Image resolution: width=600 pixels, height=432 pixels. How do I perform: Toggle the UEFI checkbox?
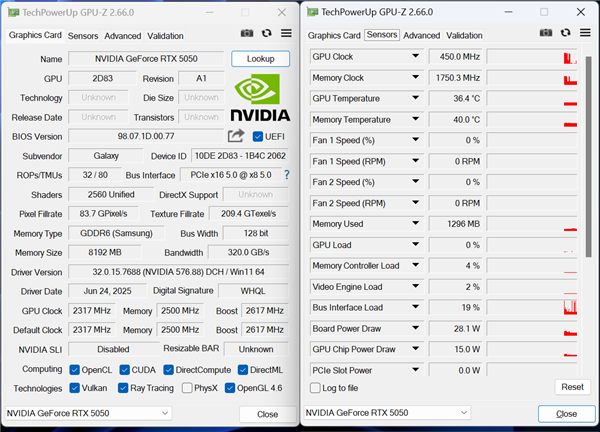point(258,136)
